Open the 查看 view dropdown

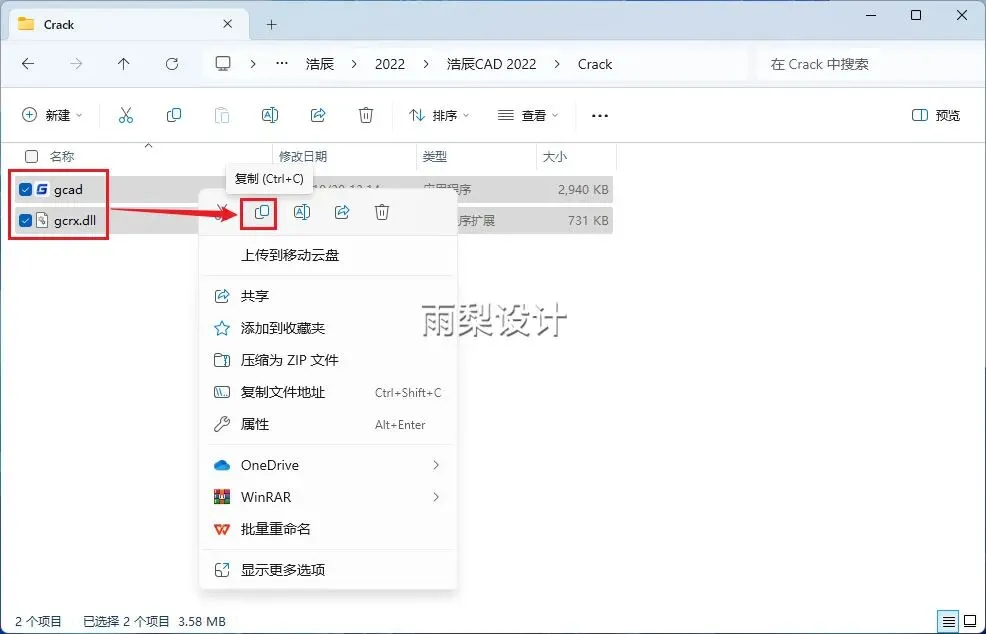pyautogui.click(x=528, y=115)
